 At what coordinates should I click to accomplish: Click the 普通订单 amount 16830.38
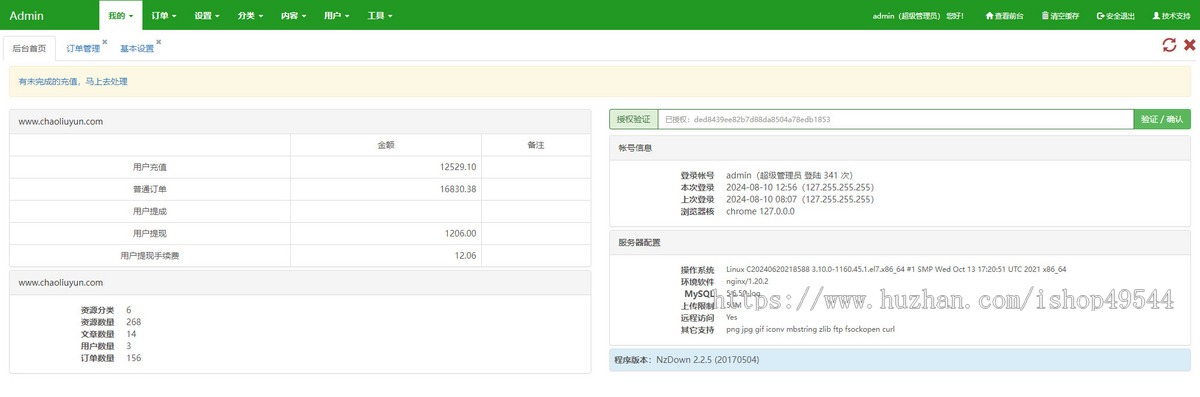[x=458, y=189]
